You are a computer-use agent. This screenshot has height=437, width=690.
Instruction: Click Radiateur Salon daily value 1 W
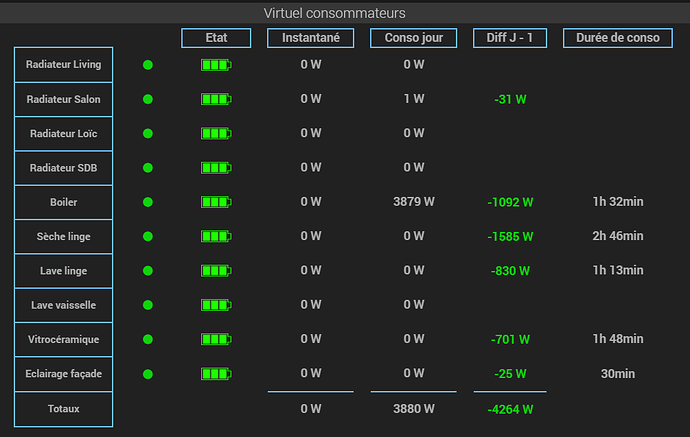(x=414, y=99)
